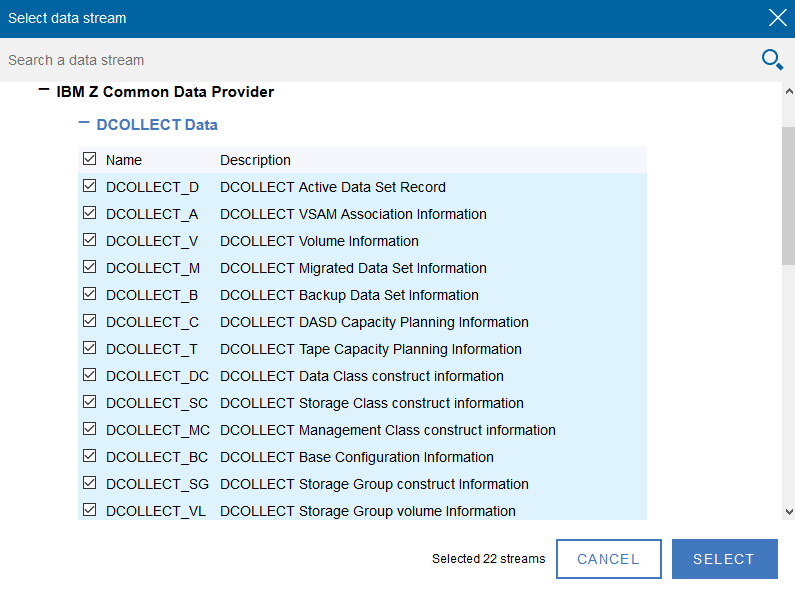Click DCOLLECT Management Class construct information text
Viewport: 795px width, 596px height.
[388, 430]
